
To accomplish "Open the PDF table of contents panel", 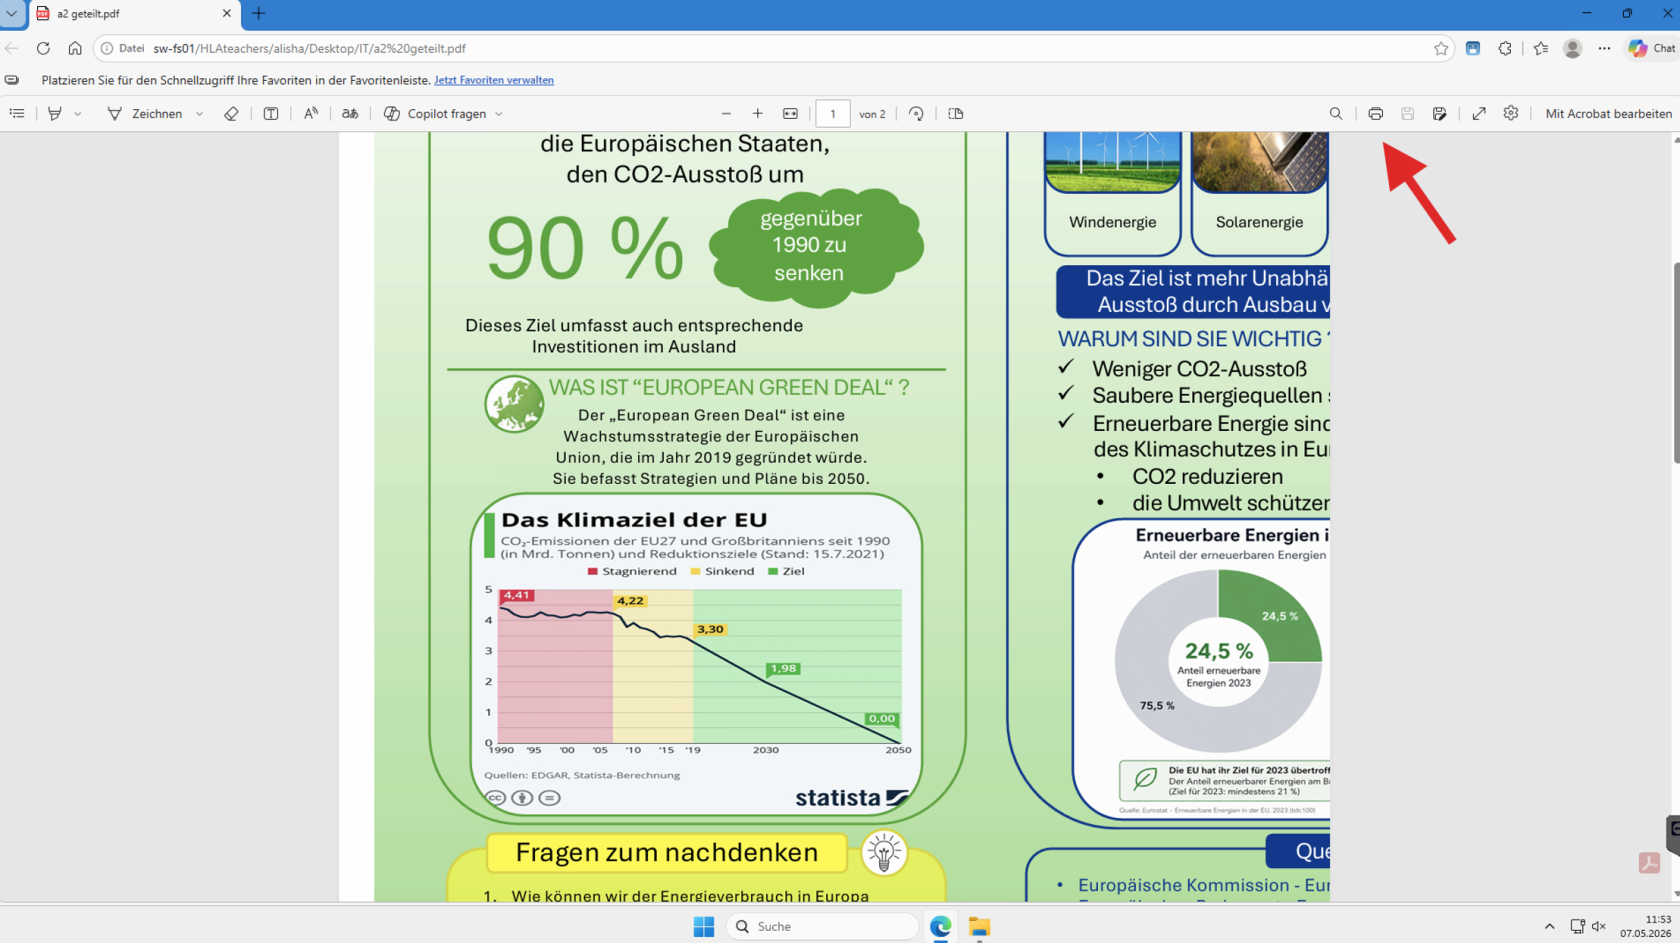I will (17, 114).
